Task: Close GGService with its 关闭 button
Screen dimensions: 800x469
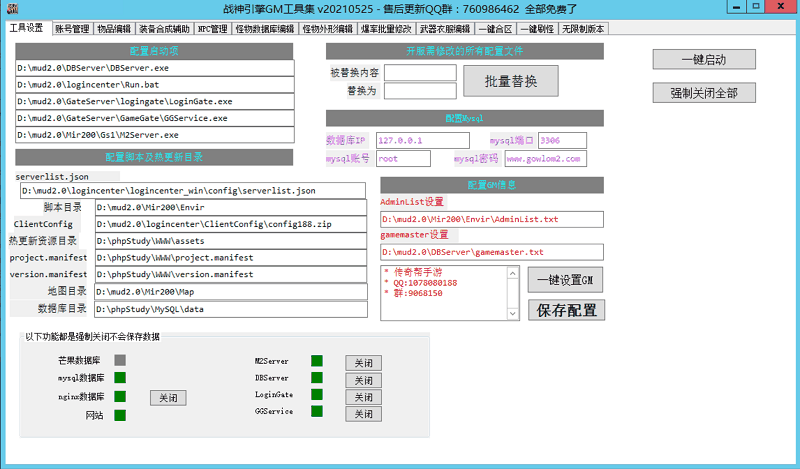Action: [x=363, y=414]
